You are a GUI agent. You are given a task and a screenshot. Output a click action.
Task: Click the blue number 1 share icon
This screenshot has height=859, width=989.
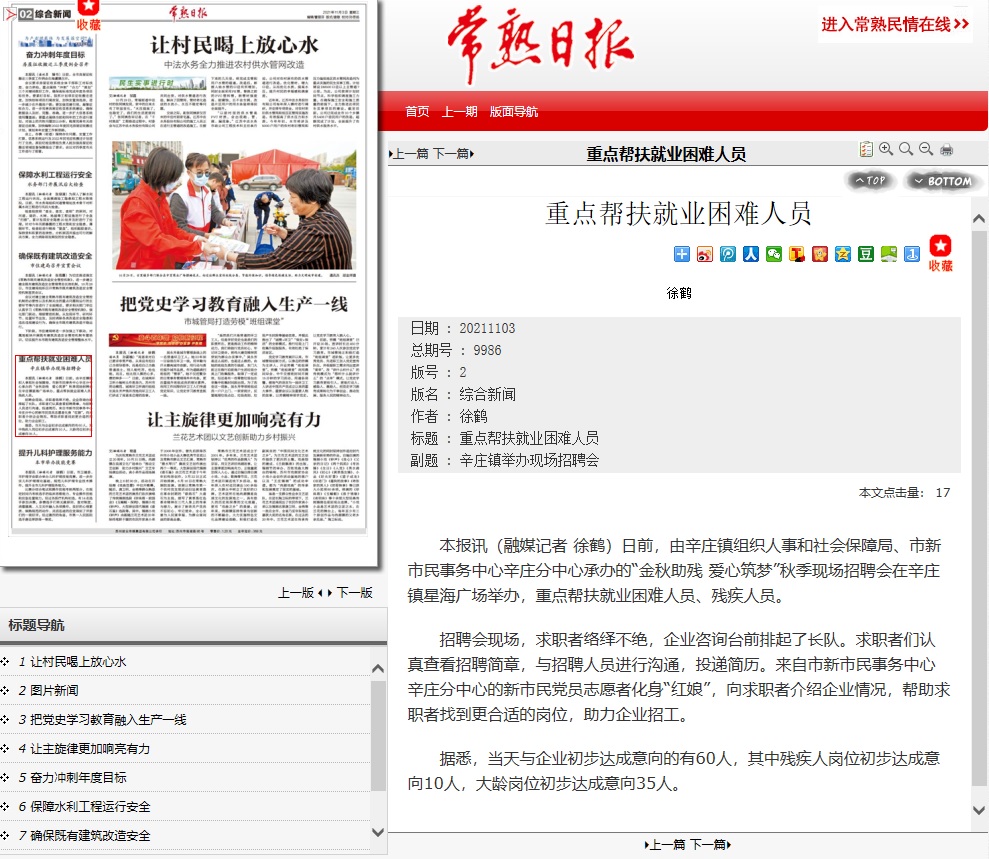coord(912,254)
